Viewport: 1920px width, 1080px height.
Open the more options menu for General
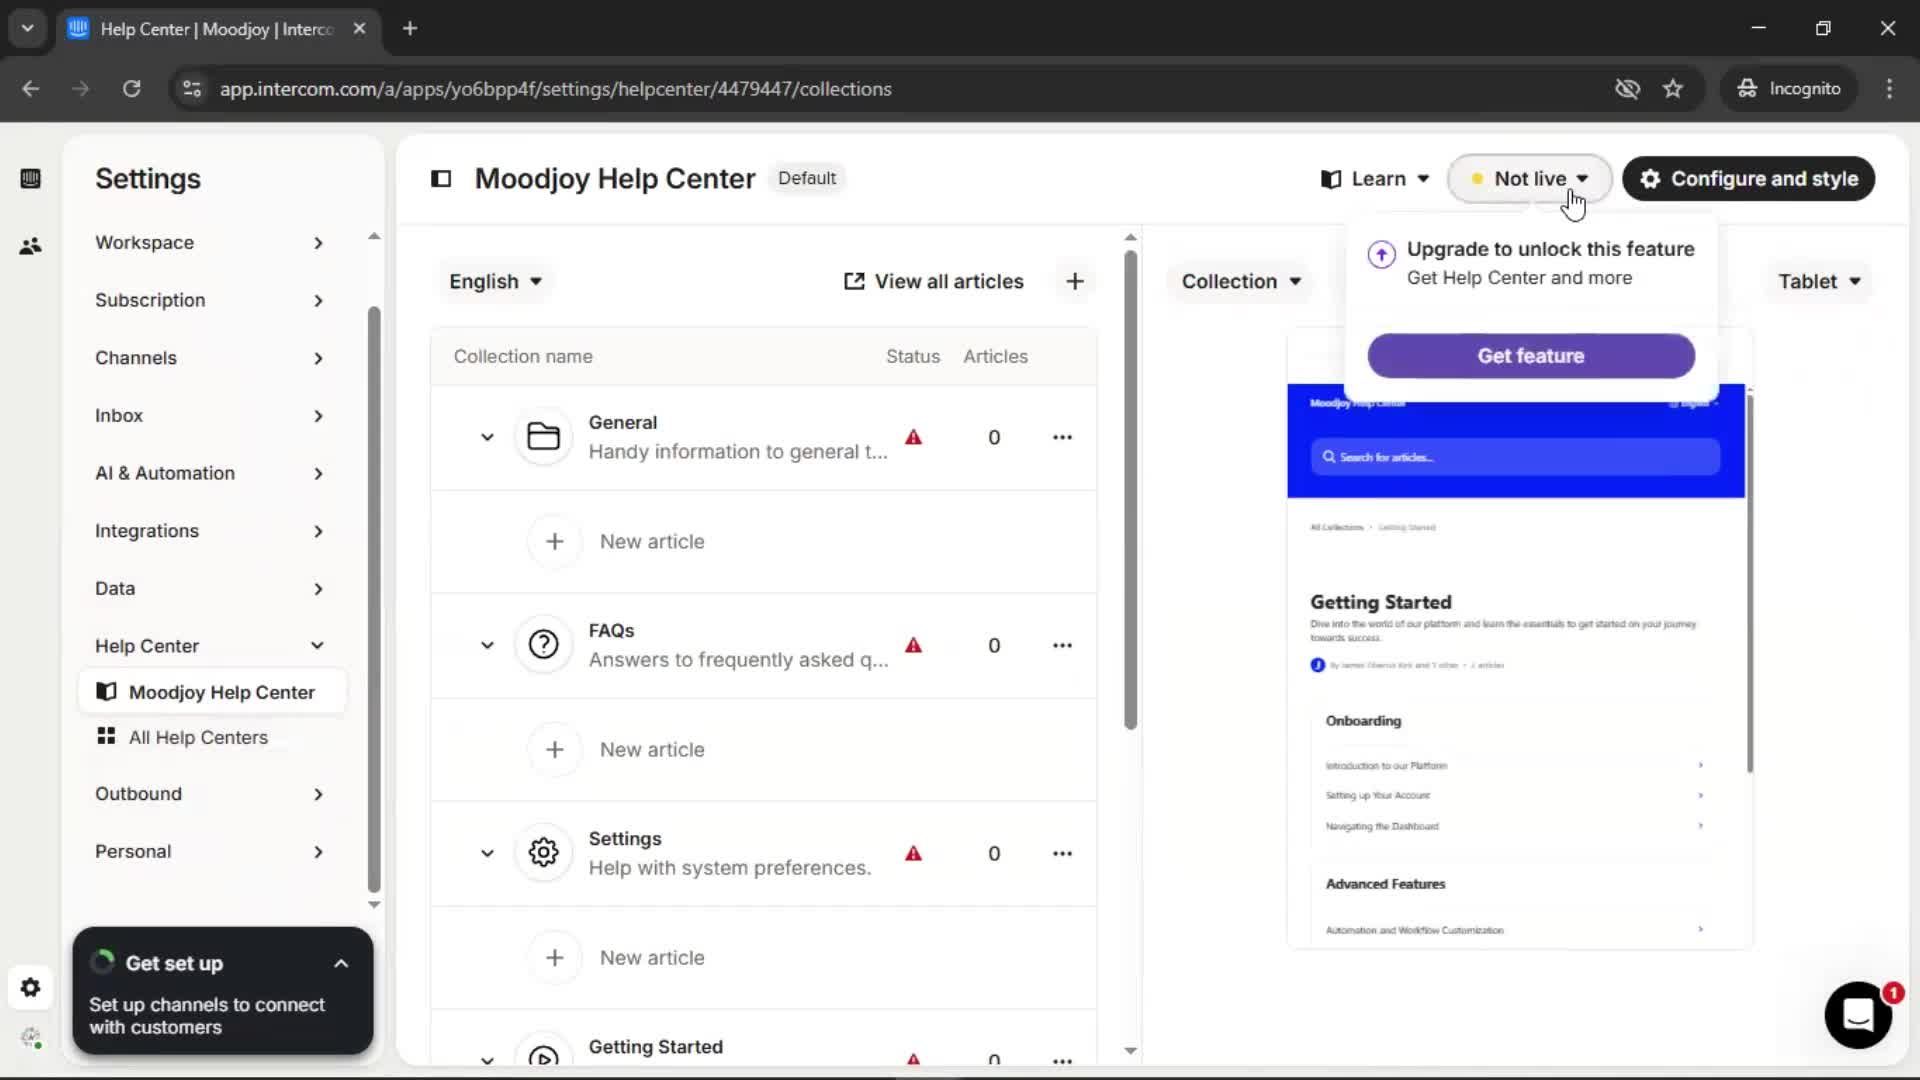[1062, 437]
